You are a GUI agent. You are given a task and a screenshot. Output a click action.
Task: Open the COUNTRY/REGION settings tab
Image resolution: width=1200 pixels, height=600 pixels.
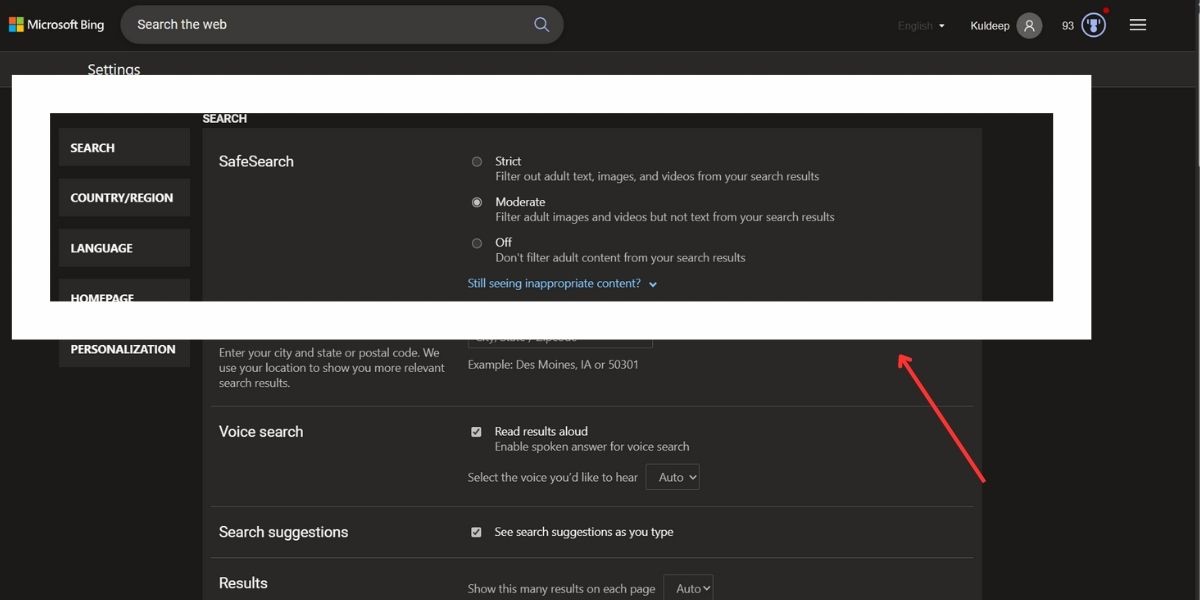124,198
